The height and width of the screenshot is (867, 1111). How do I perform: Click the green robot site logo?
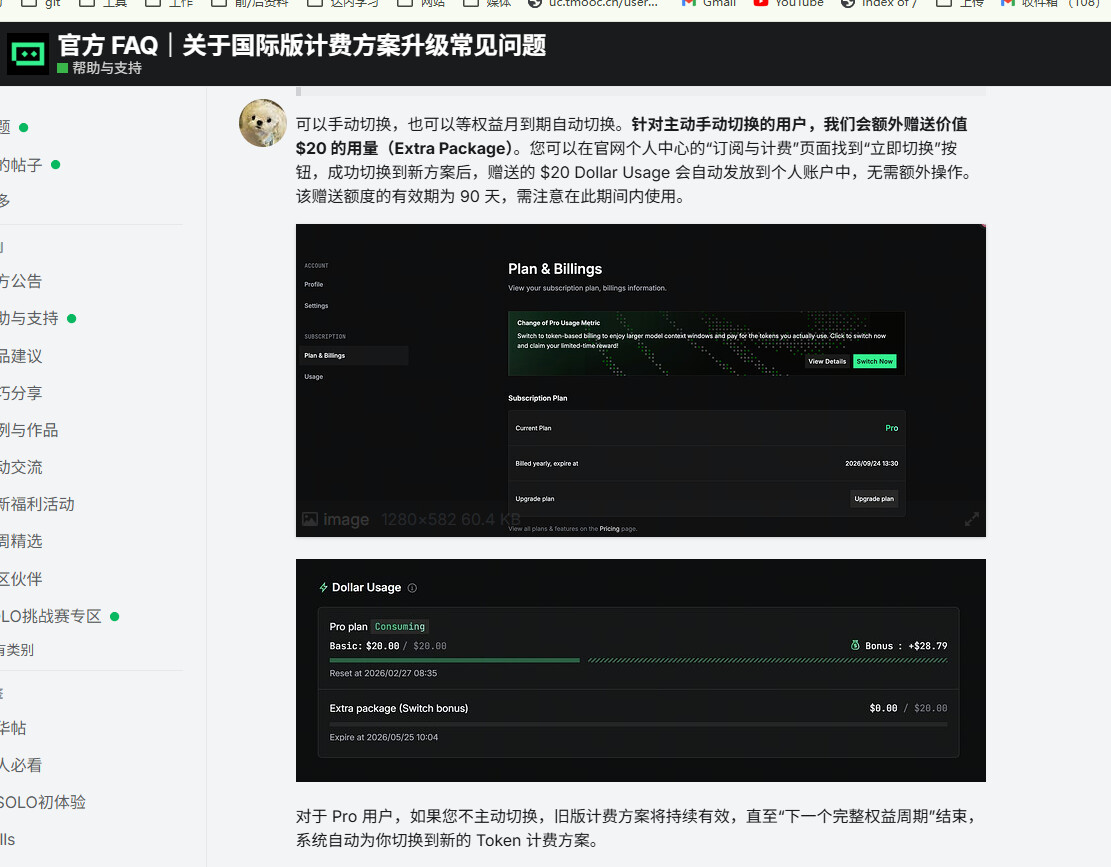28,54
